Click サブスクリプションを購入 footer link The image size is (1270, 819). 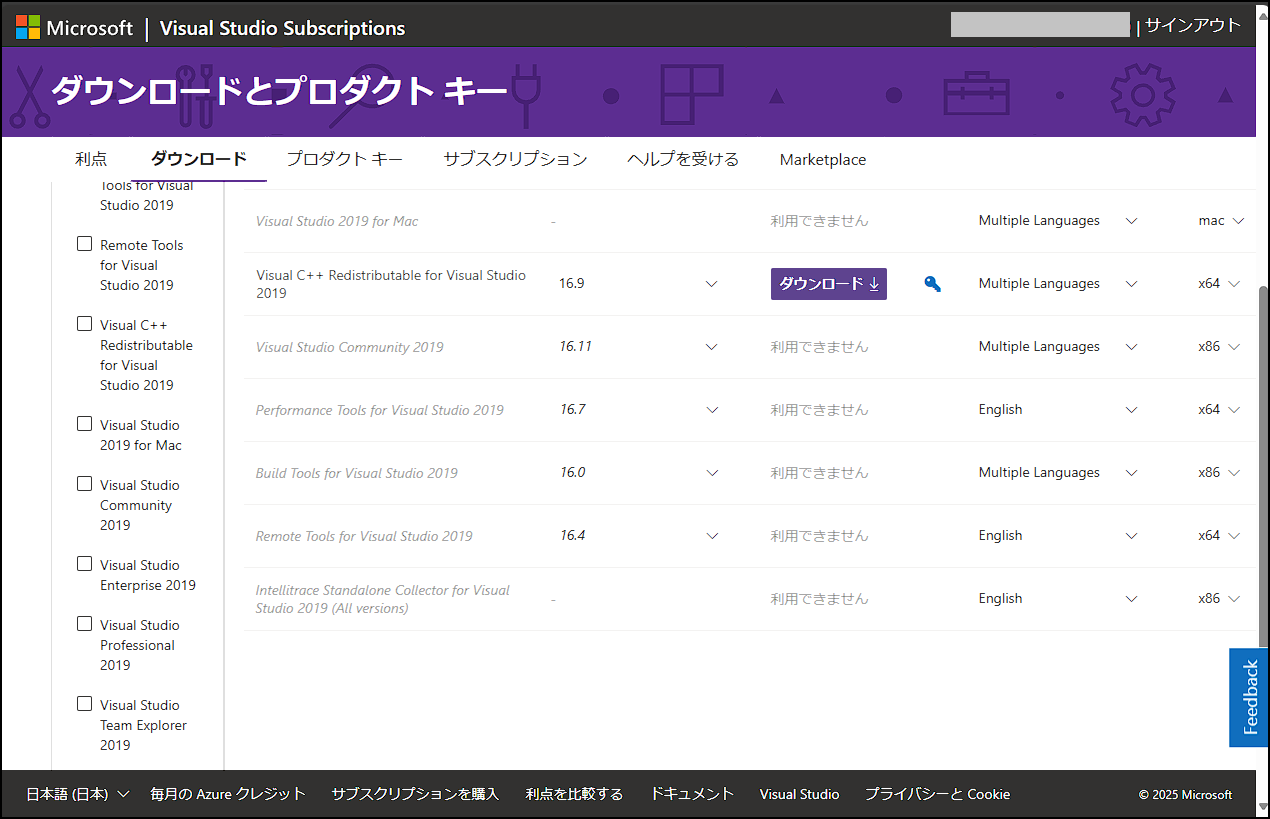(415, 794)
